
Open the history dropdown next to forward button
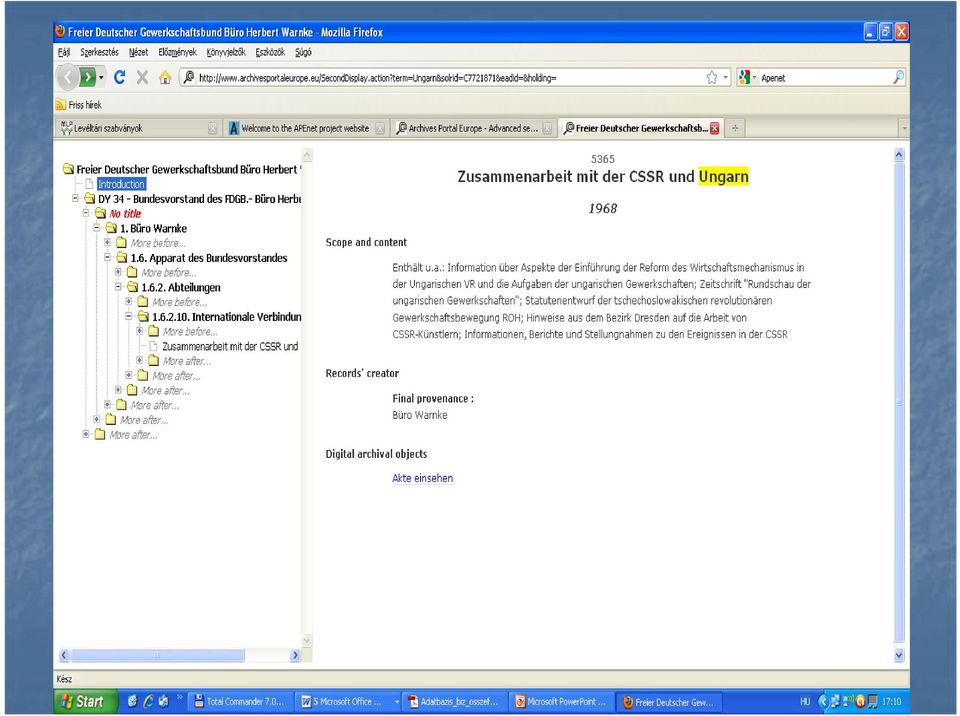[x=101, y=78]
